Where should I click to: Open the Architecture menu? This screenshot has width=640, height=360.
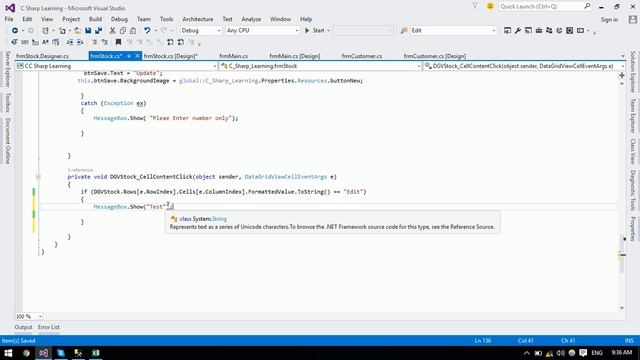(x=198, y=19)
